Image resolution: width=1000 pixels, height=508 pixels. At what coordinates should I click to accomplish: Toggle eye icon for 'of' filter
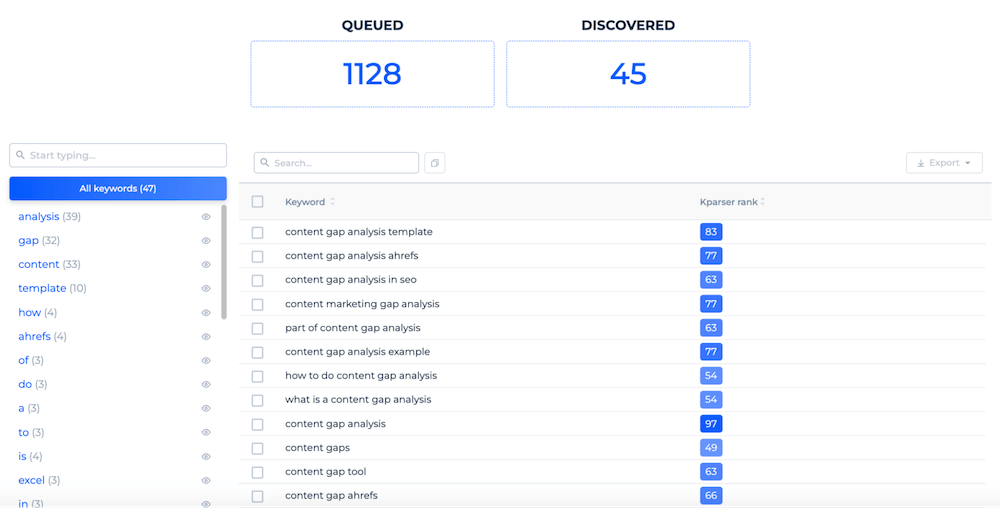[206, 361]
